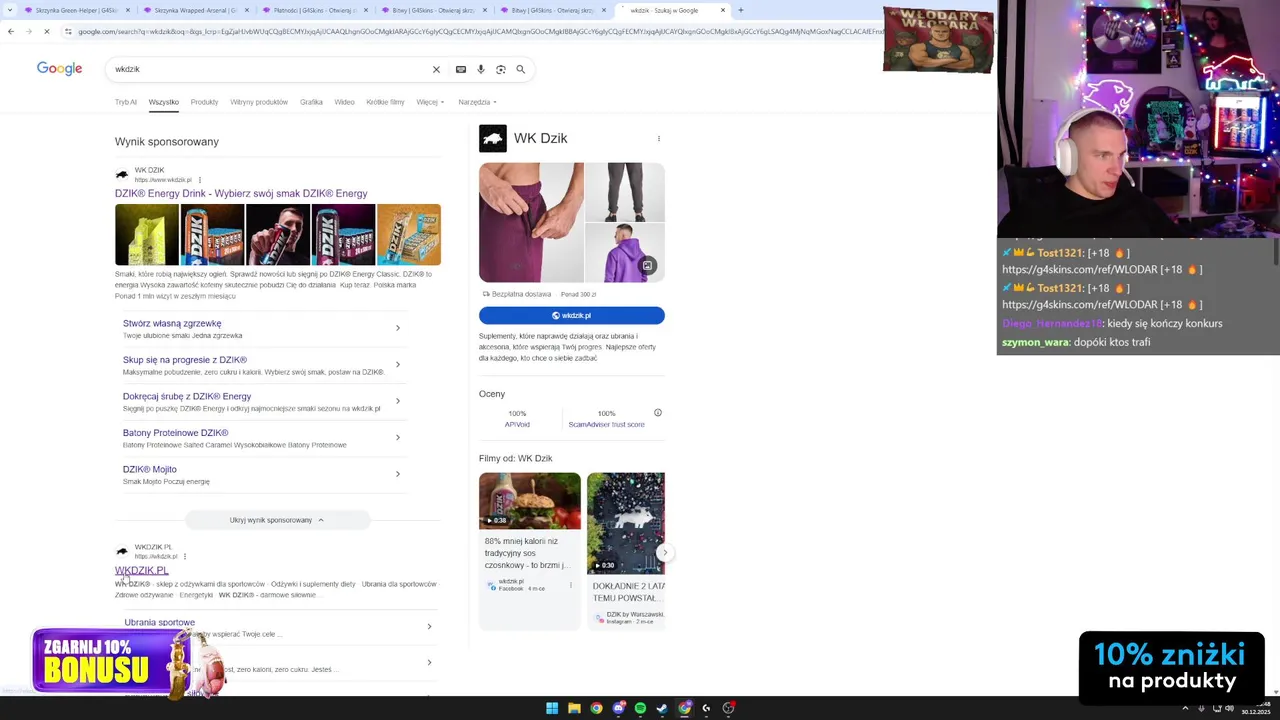
Task: Click the 10% zniżki na produkty banner
Action: tap(1171, 667)
